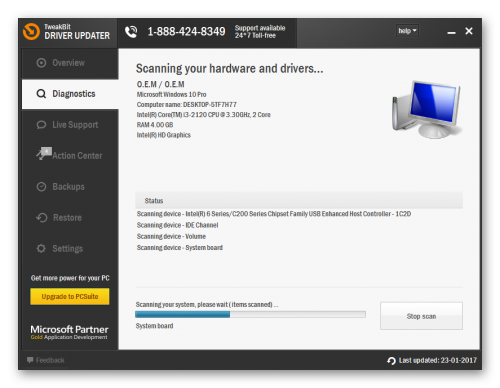Go to Live Support
Viewport: 500px width, 388px height.
[70, 125]
